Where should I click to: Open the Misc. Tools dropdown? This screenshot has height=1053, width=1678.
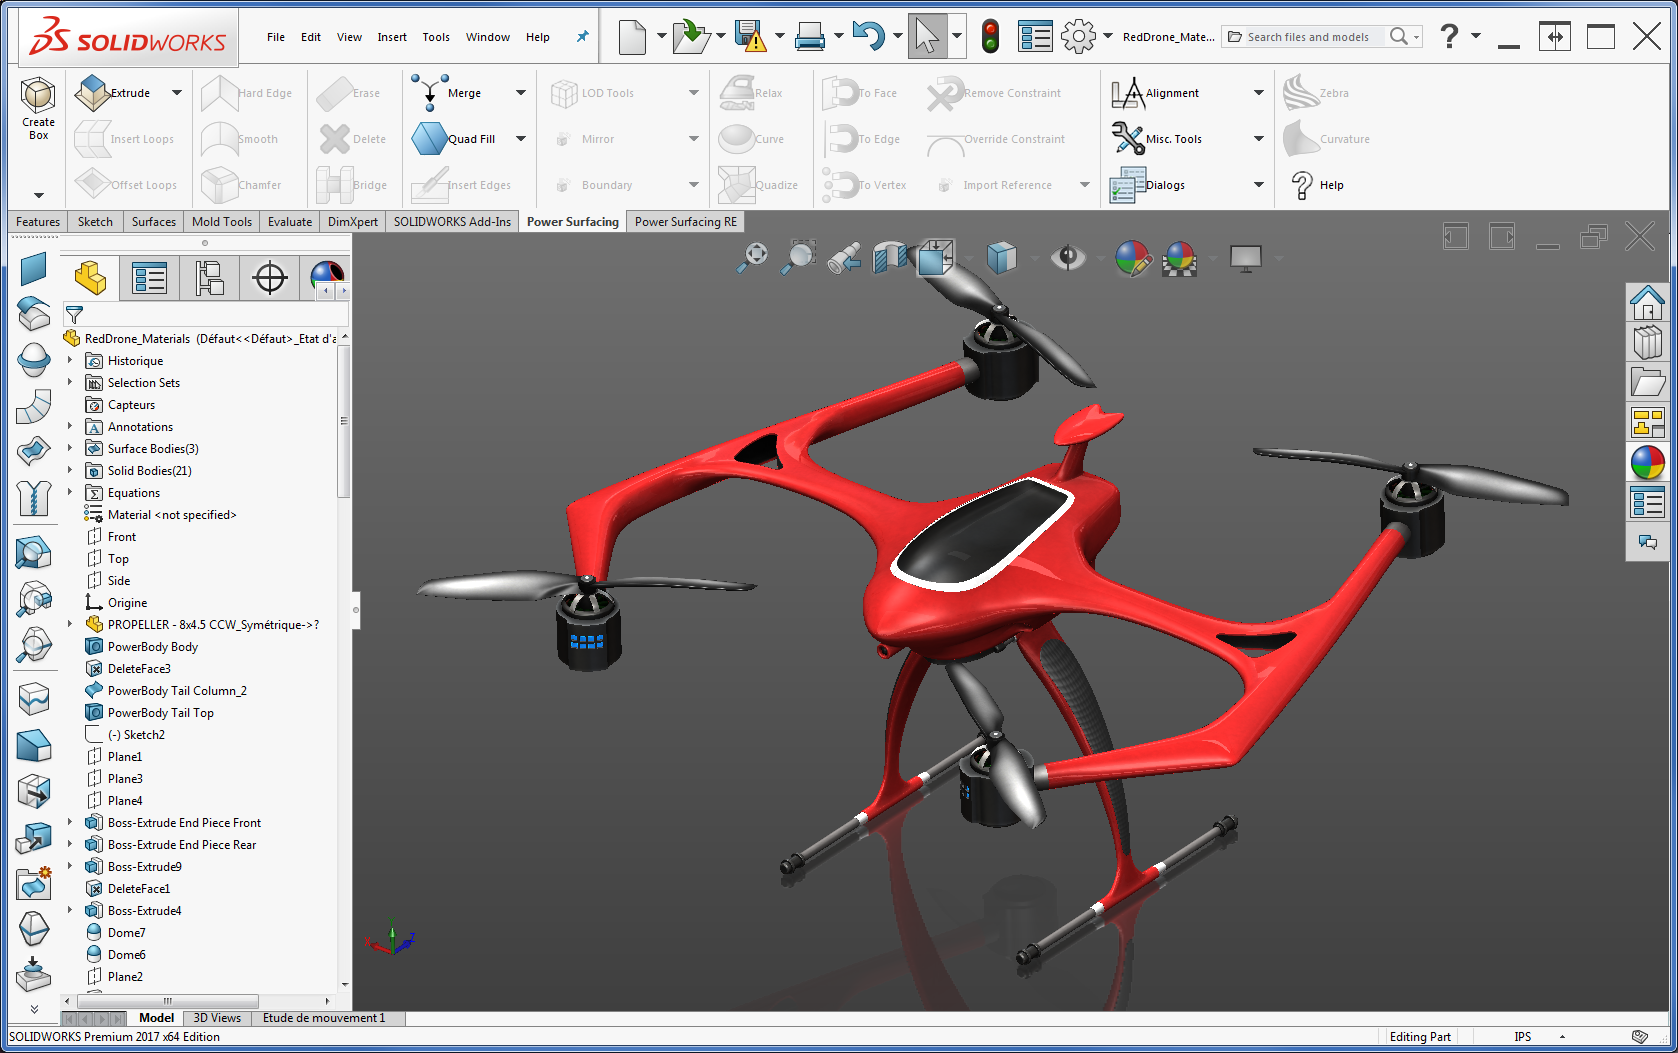click(x=1259, y=138)
